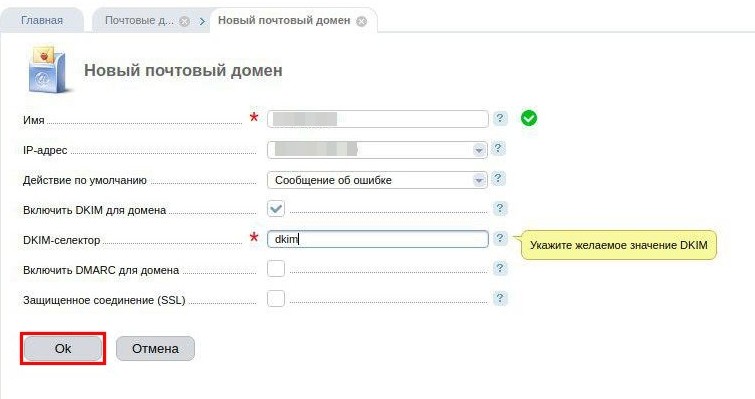Screen dimensions: 755x399
Task: Close the Новый почтовый домен tab
Action: click(x=362, y=21)
